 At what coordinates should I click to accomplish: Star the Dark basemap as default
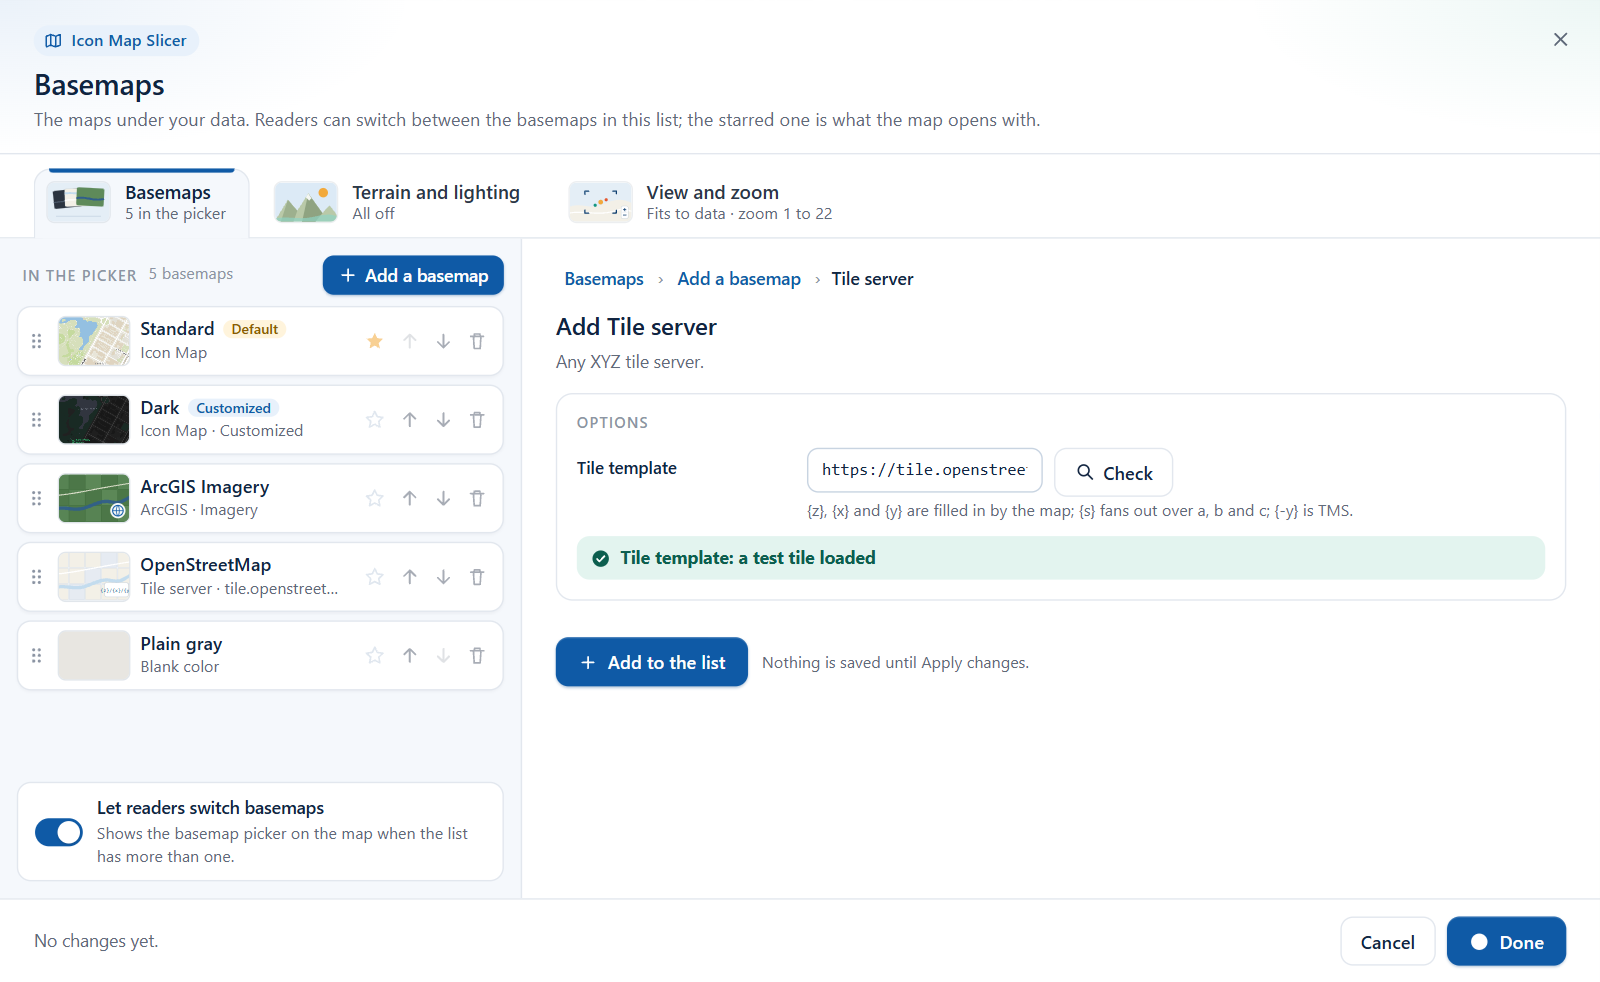(x=375, y=420)
